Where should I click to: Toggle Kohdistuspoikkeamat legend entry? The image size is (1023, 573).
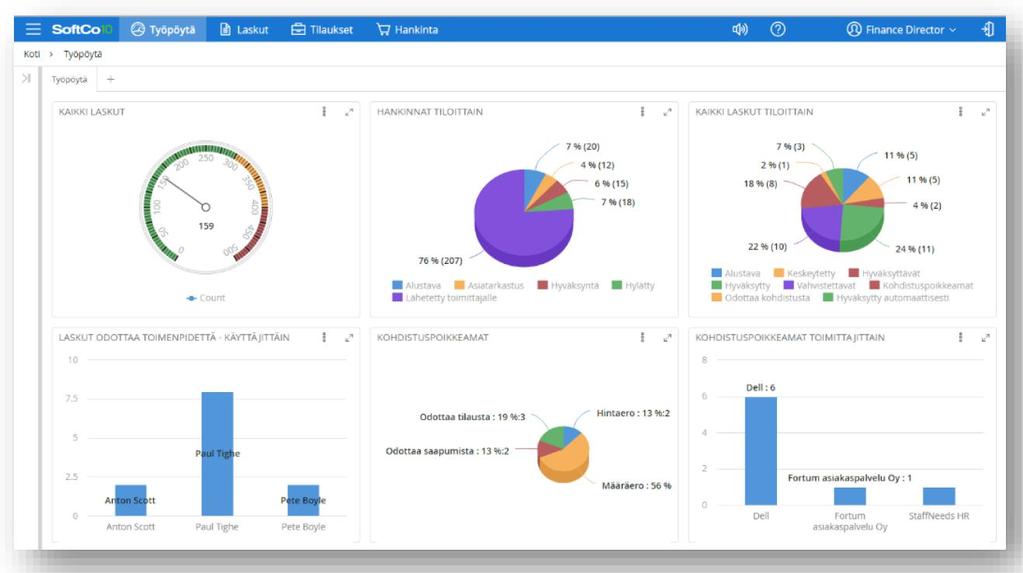coord(921,285)
